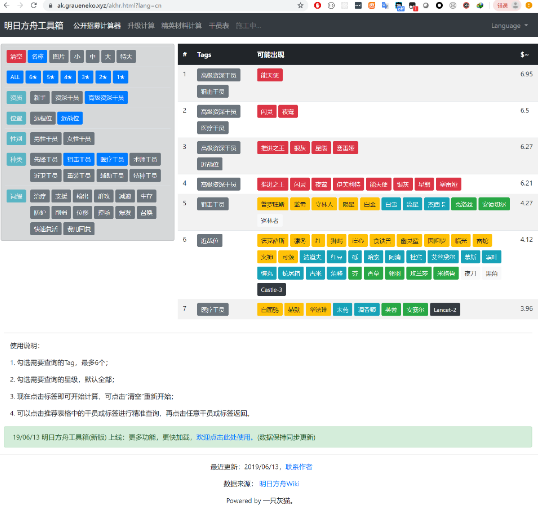This screenshot has height=512, width=538.
Task: Select the 特大 size option
Action: 126,56
